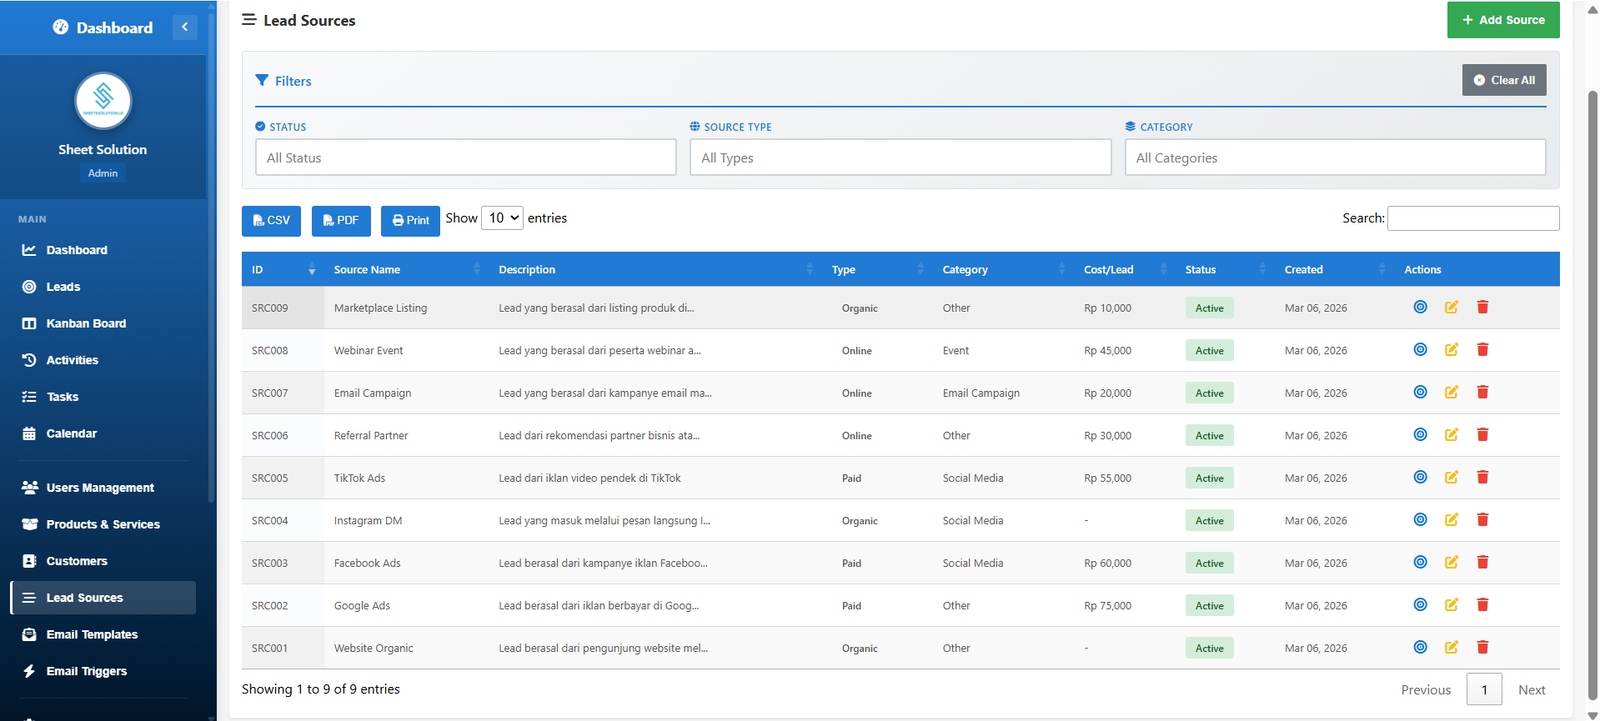View details of SRC006 Referral Partner
Image resolution: width=1600 pixels, height=721 pixels.
(x=1420, y=434)
